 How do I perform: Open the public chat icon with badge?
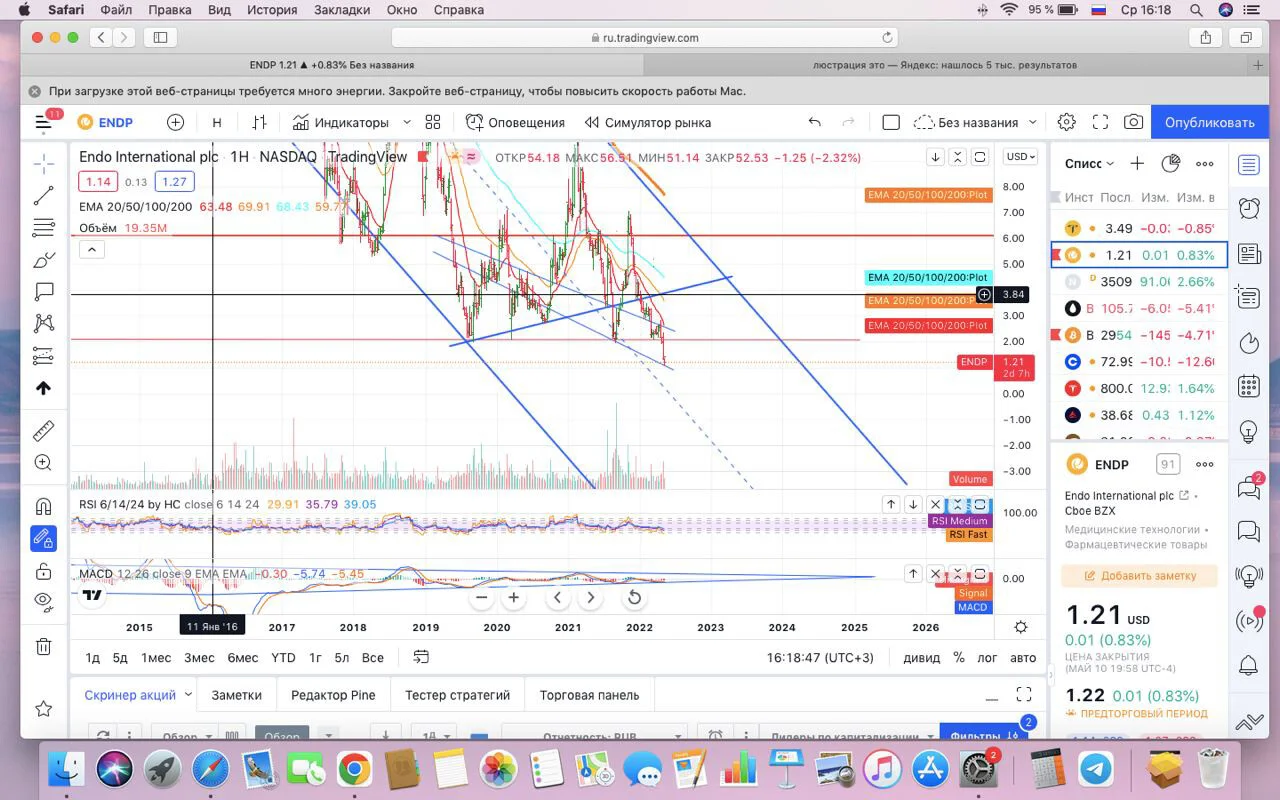[1248, 488]
